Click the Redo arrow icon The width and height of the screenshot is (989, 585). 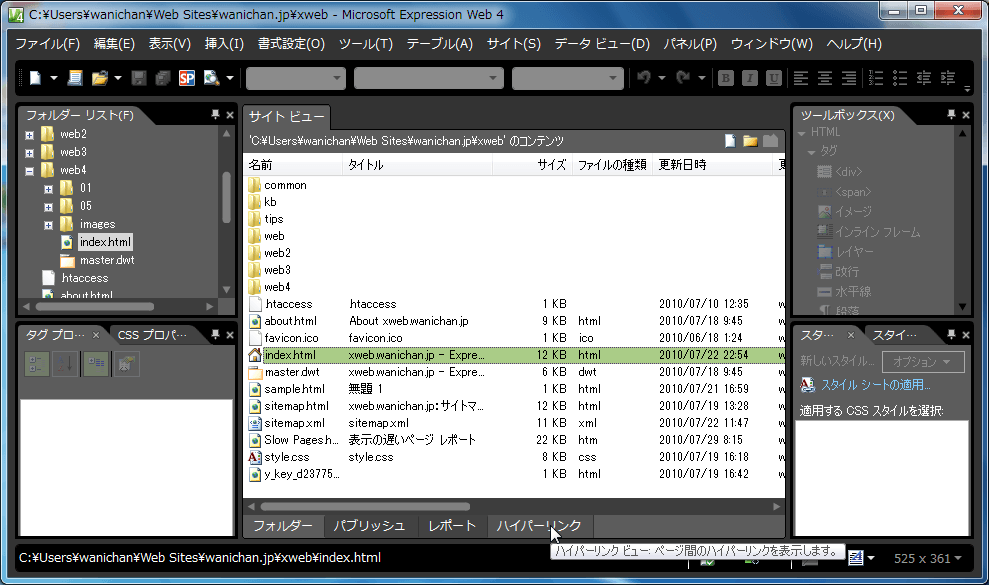coord(683,78)
